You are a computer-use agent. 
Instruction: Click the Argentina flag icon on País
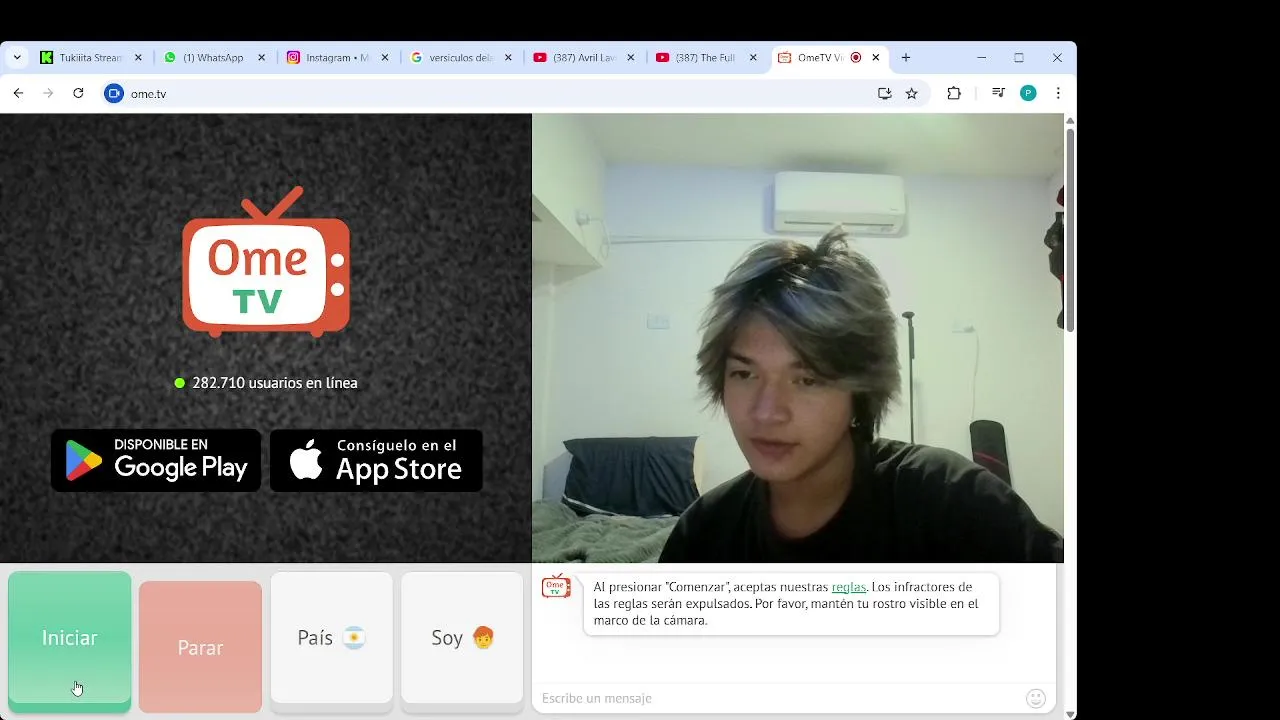(354, 638)
